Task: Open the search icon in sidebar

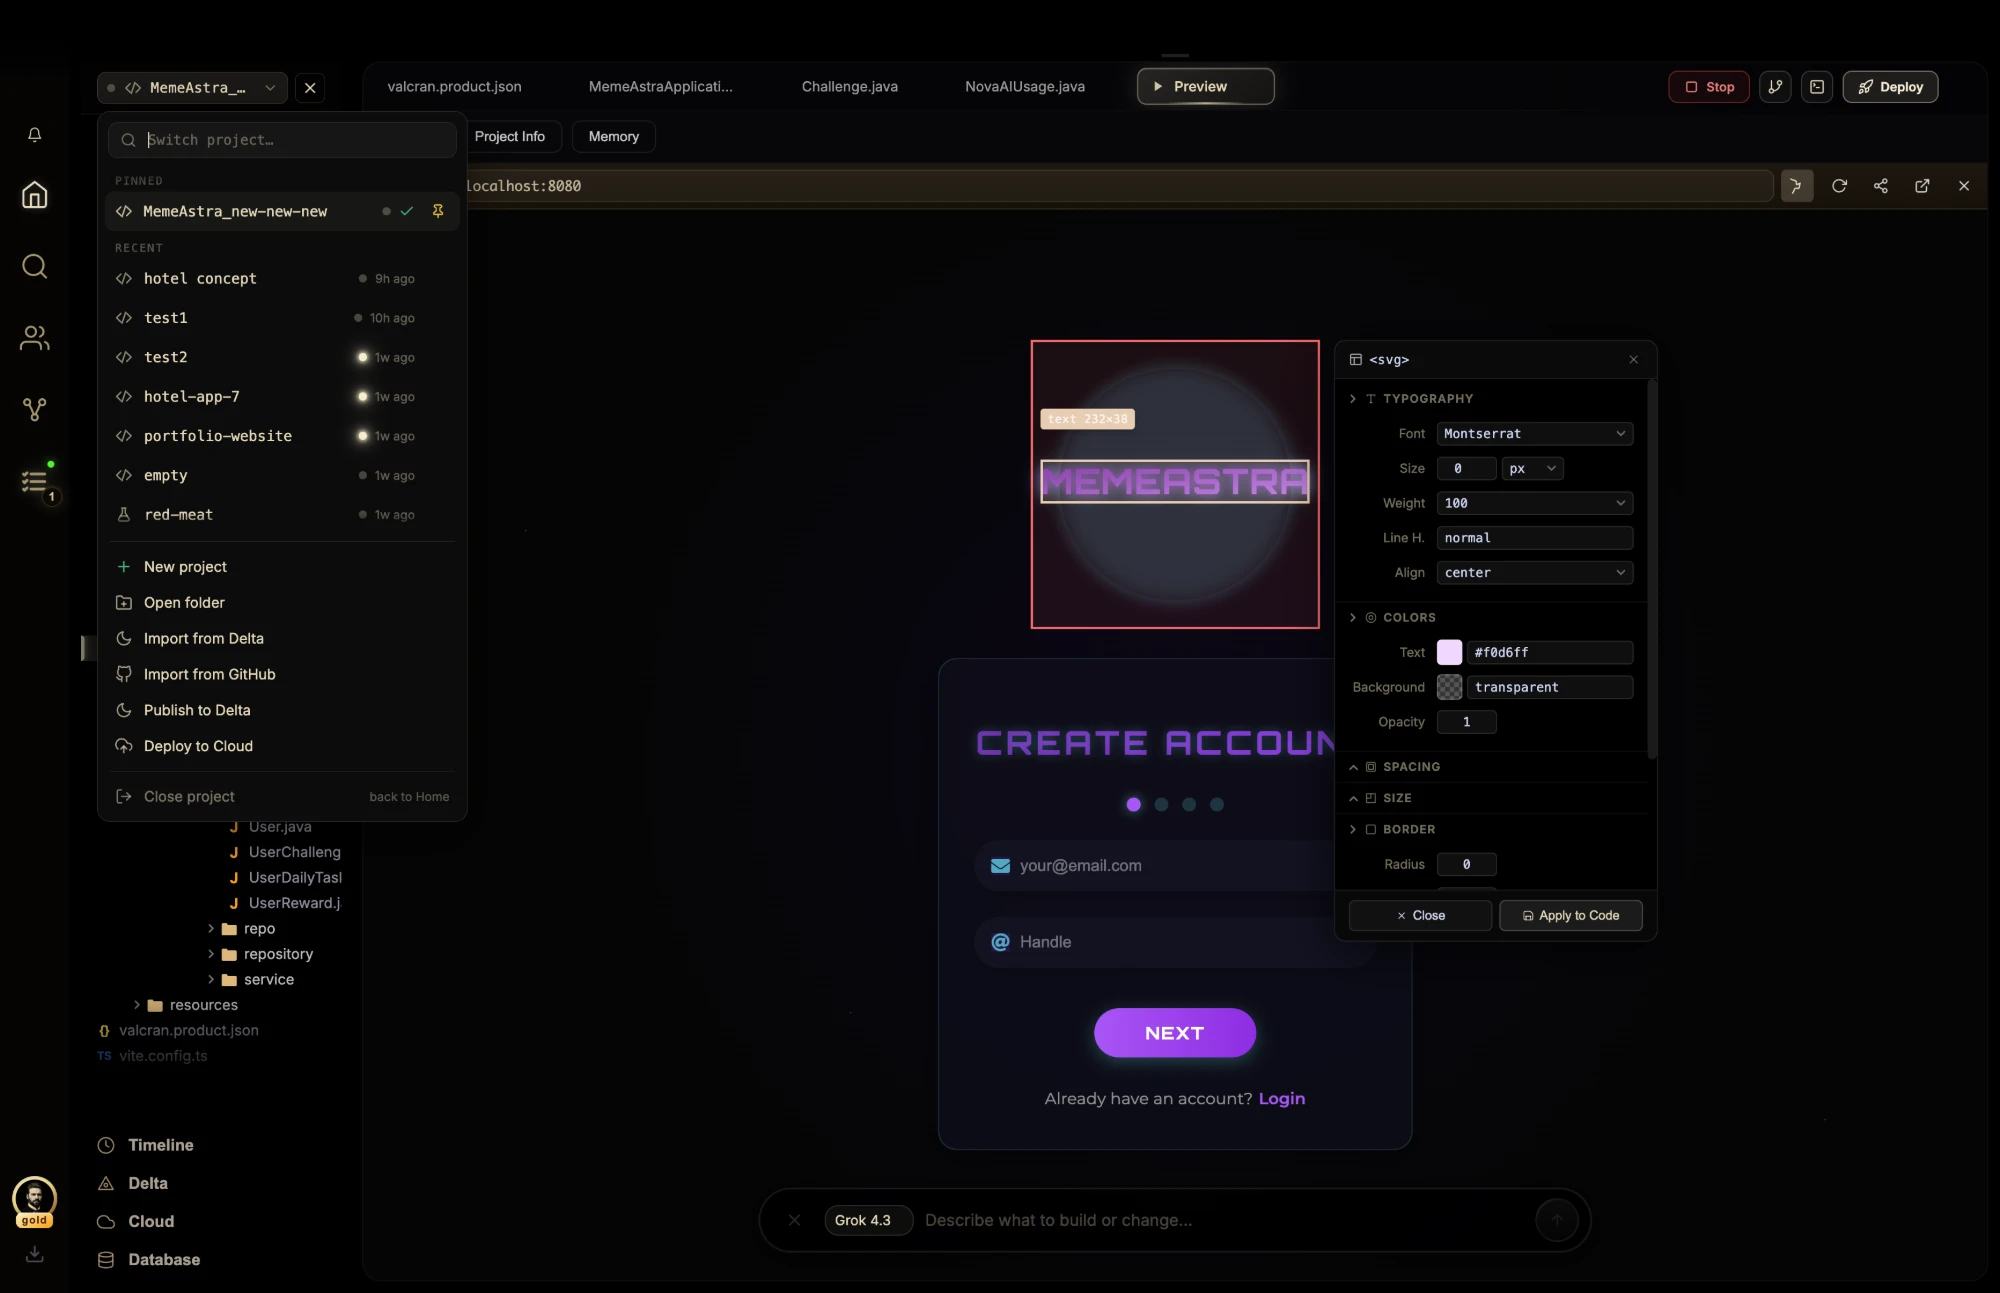Action: pyautogui.click(x=35, y=266)
